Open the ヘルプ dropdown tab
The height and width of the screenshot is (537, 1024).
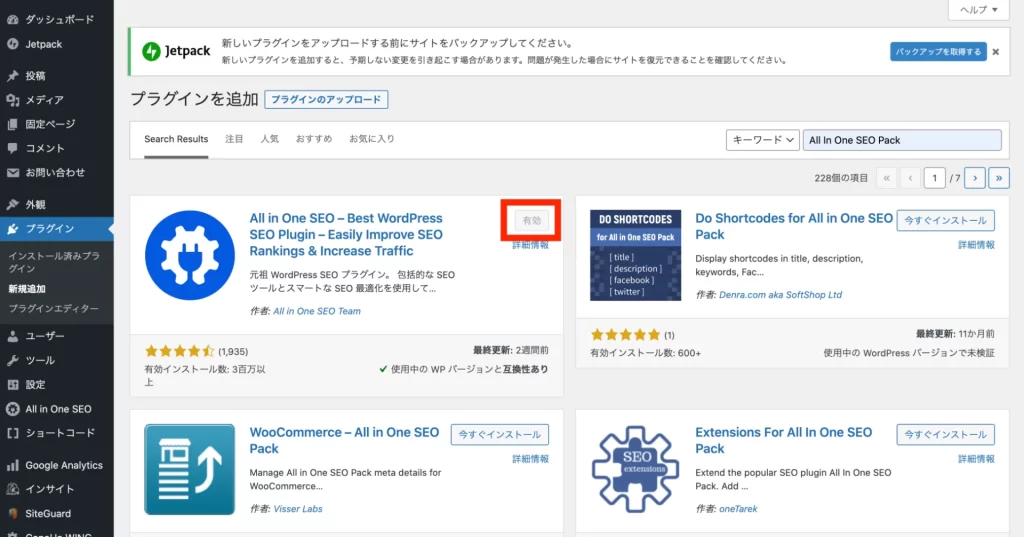(978, 9)
